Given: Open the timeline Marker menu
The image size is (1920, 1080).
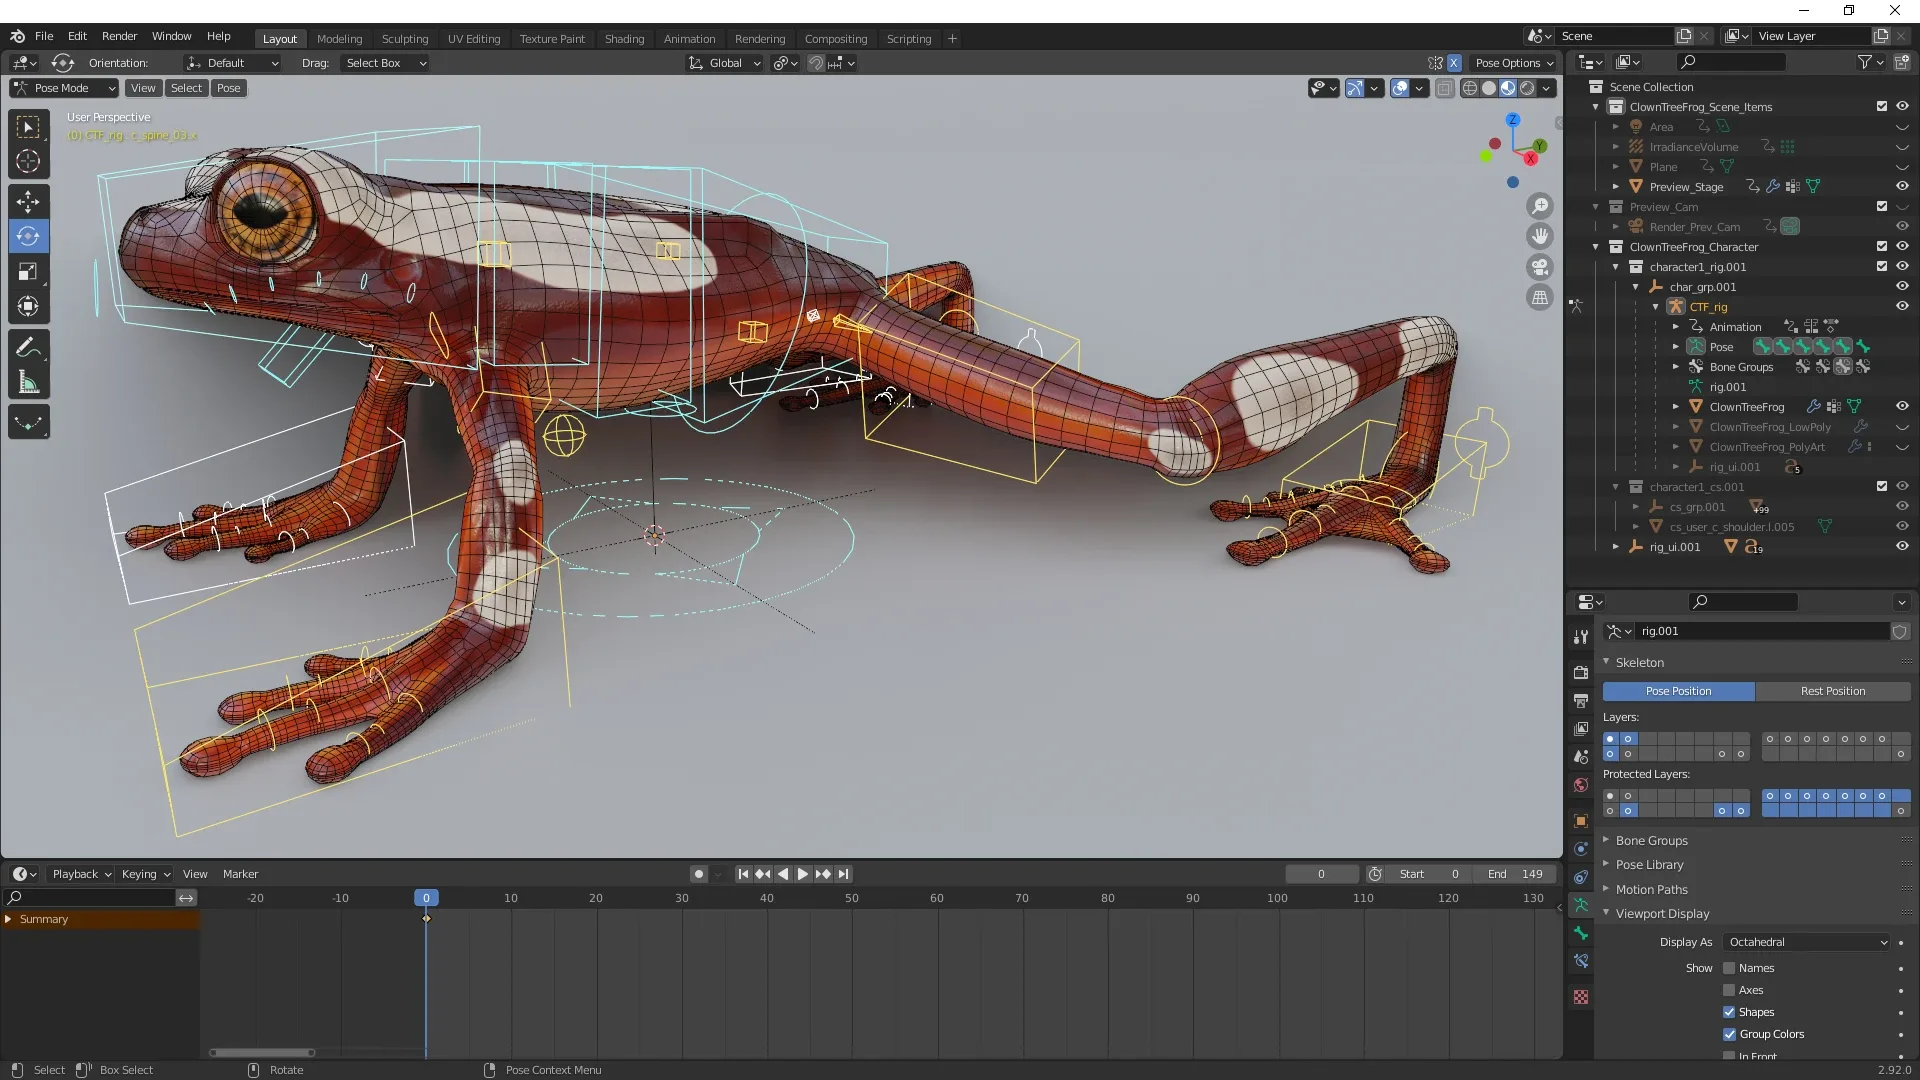Looking at the screenshot, I should point(240,874).
